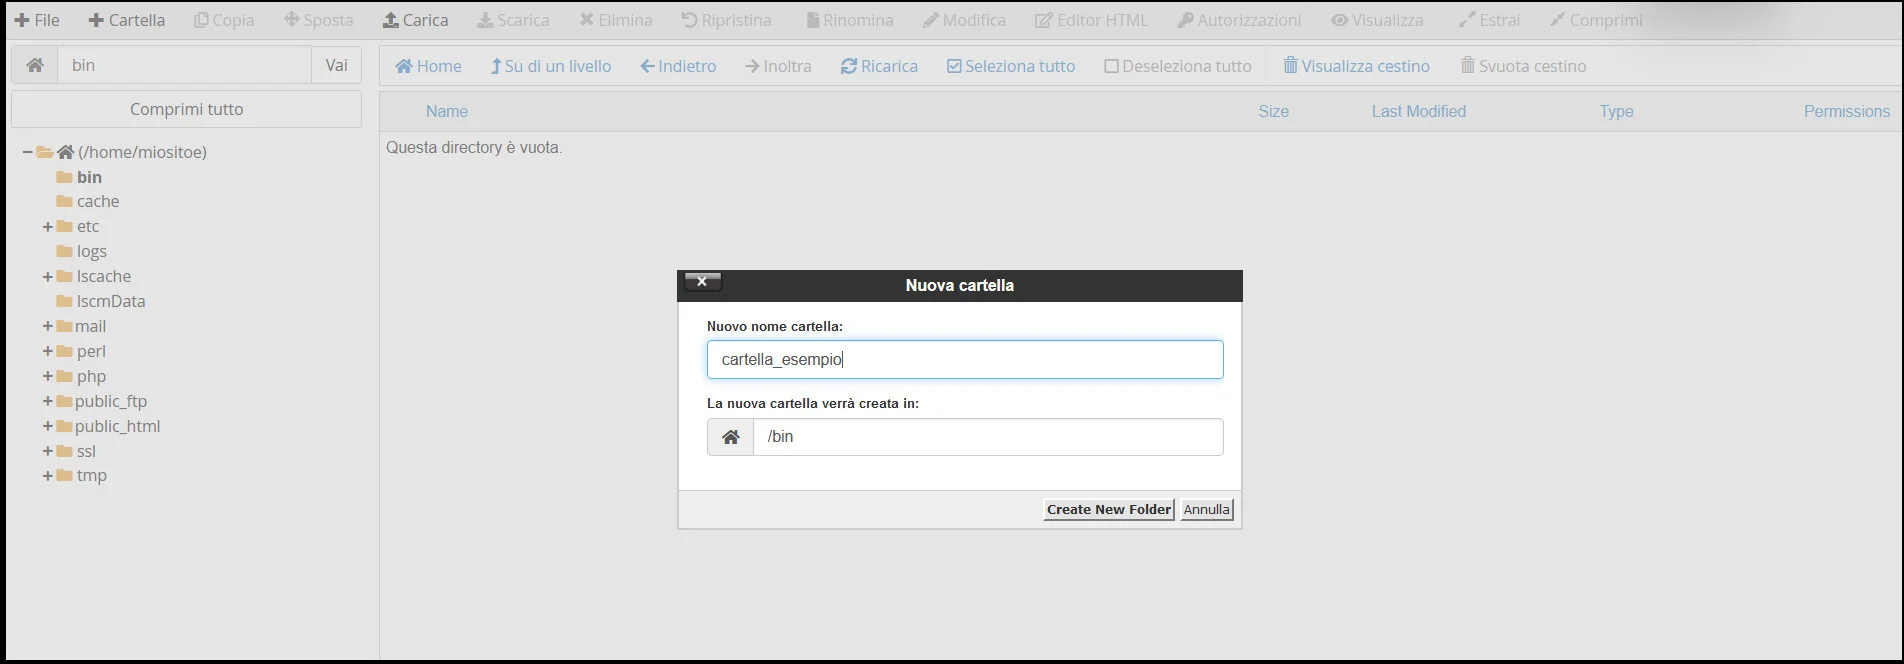Image resolution: width=1904 pixels, height=664 pixels.
Task: Open the Carica upload option
Action: pos(416,20)
